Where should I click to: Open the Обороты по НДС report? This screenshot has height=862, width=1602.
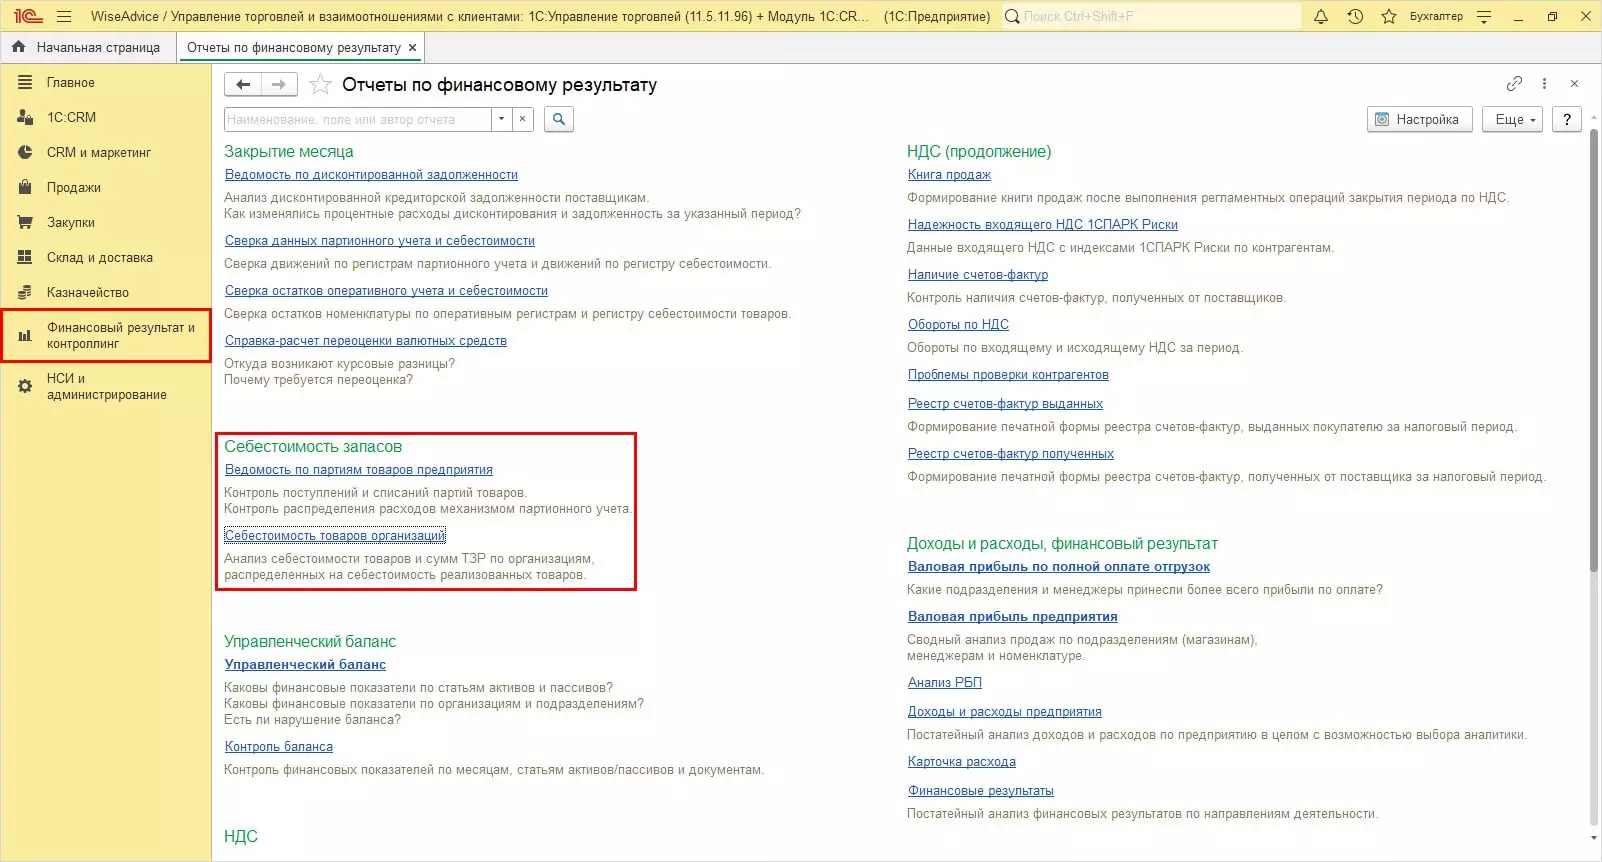pyautogui.click(x=958, y=325)
